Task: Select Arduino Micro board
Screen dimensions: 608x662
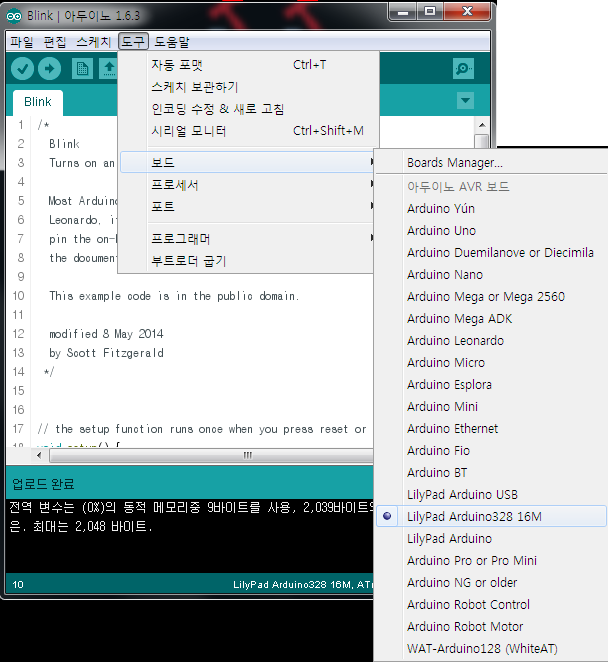Action: point(491,362)
